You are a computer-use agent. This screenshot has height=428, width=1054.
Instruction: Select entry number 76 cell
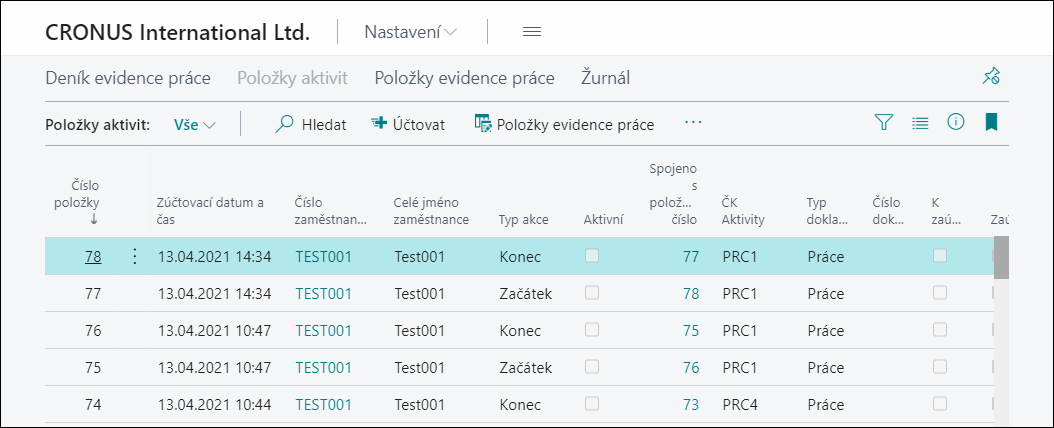tap(93, 331)
